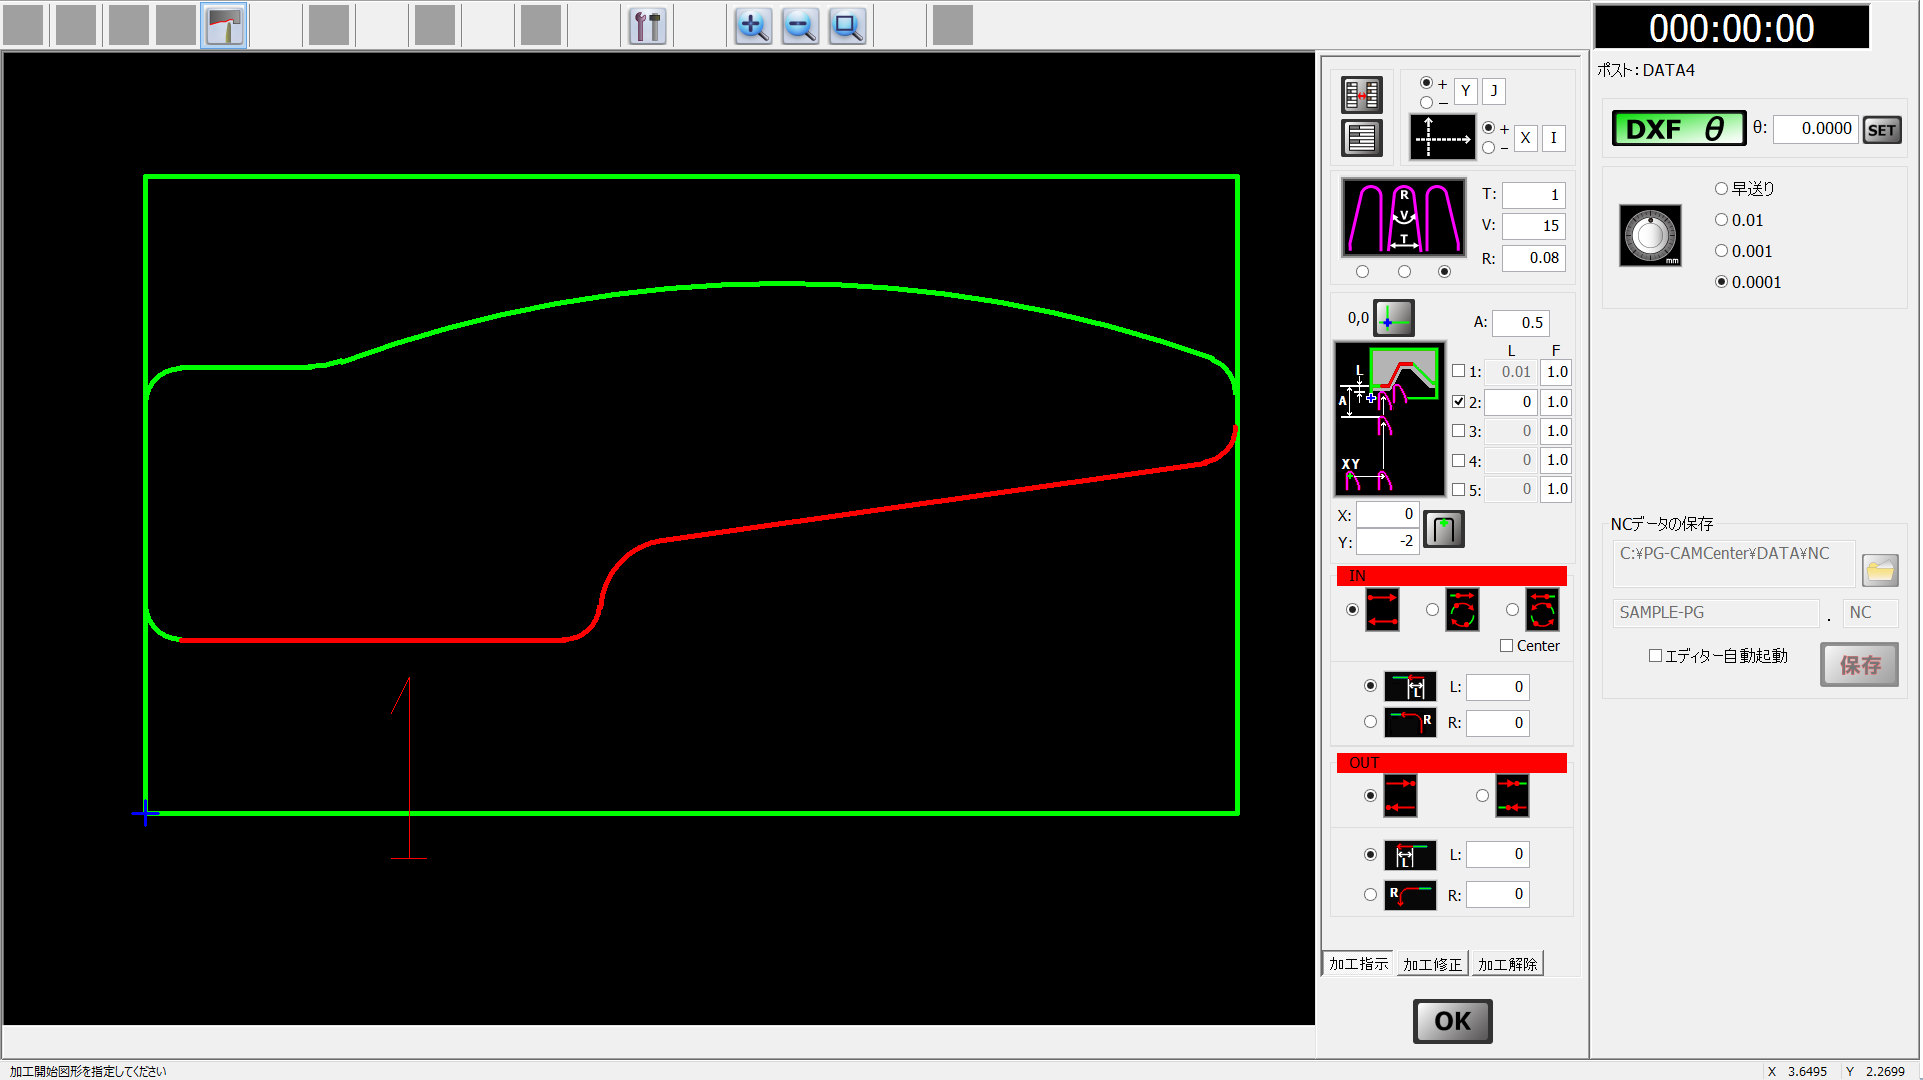Click the single list view icon
The width and height of the screenshot is (1923, 1080).
pos(1362,138)
